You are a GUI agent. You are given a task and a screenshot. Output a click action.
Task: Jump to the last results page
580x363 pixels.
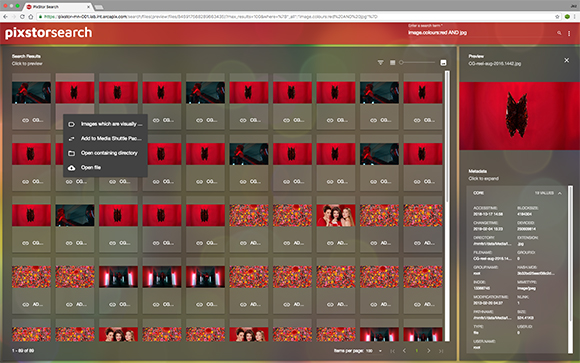pyautogui.click(x=441, y=351)
